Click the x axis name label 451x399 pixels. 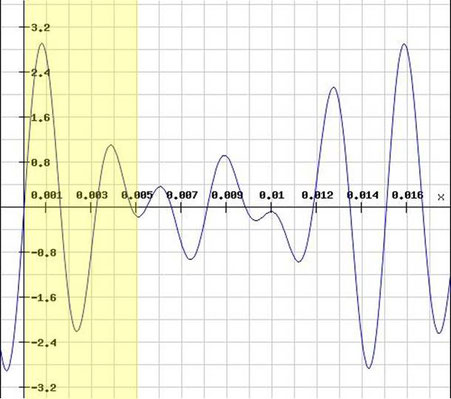(x=441, y=197)
